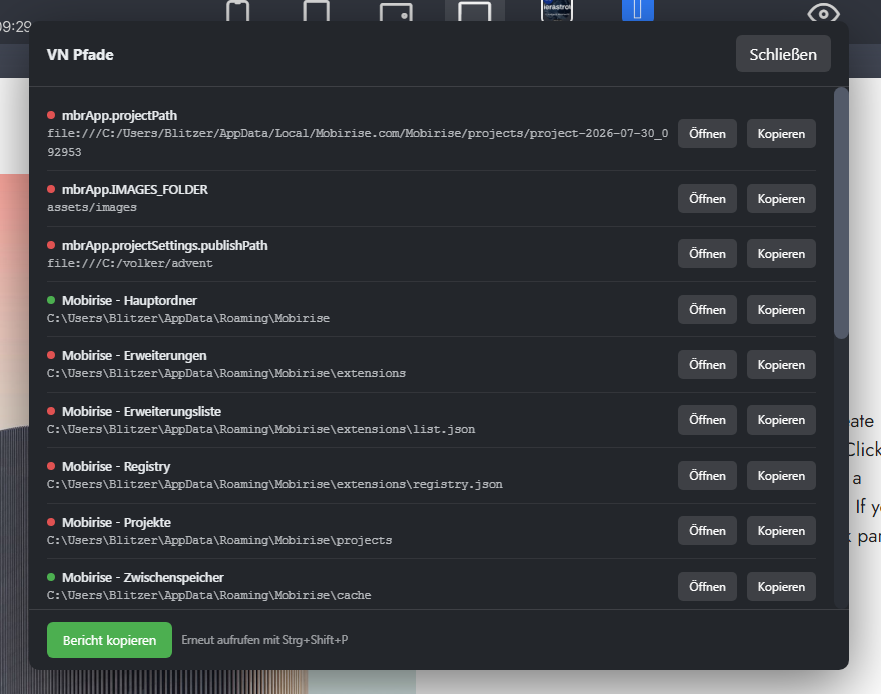This screenshot has width=881, height=694.
Task: Click the file:///C:/volker/advent path text
Action: tap(130, 263)
